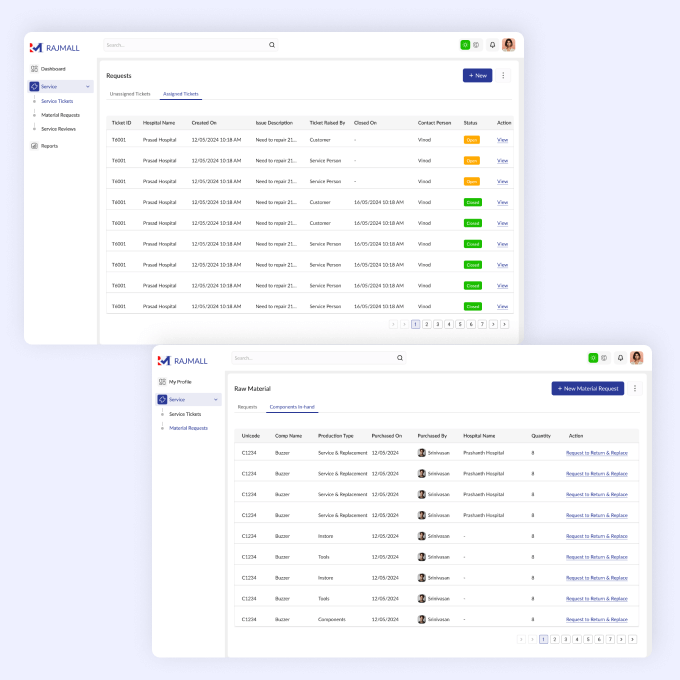This screenshot has width=680, height=680.
Task: Click the Dashboard icon in the sidebar
Action: pyautogui.click(x=34, y=69)
